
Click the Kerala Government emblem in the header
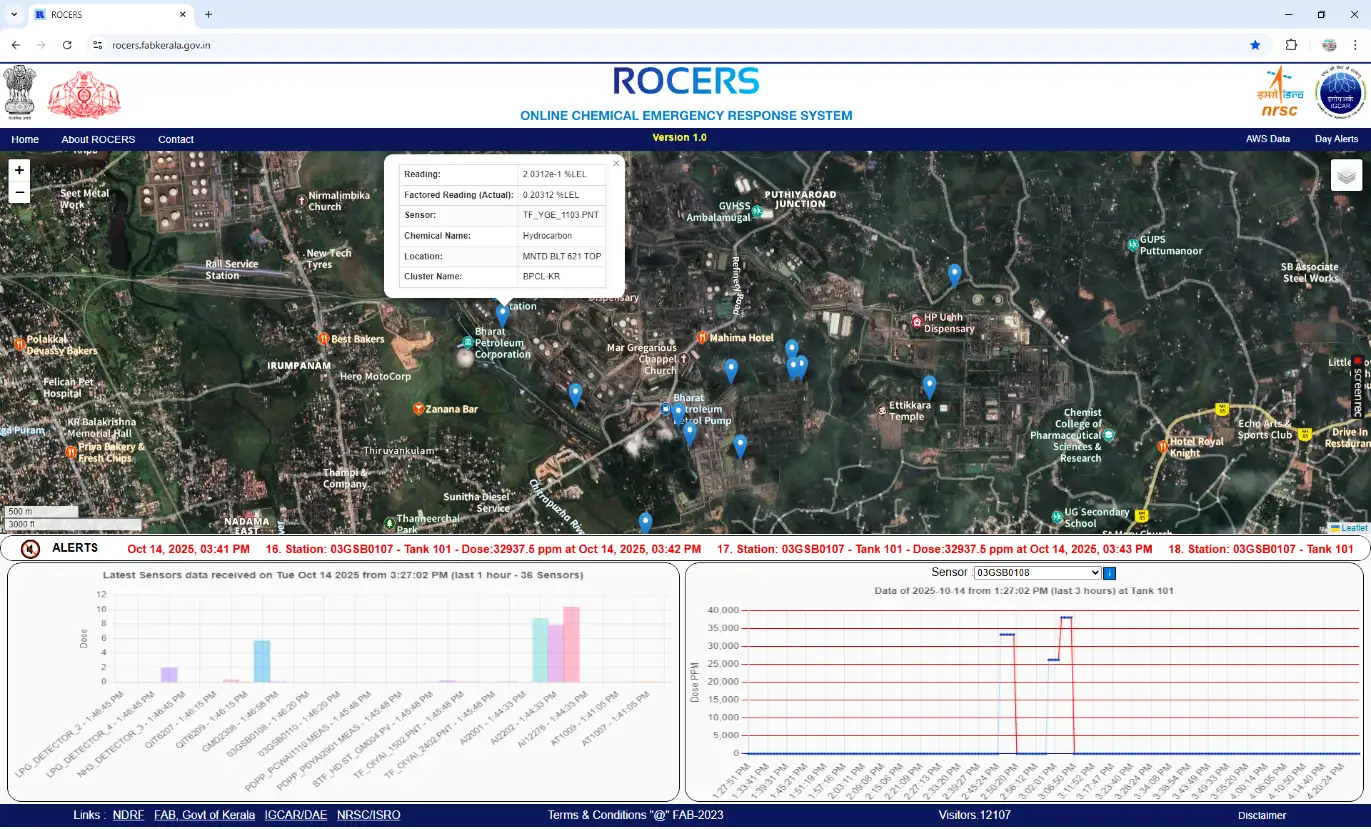coord(85,91)
